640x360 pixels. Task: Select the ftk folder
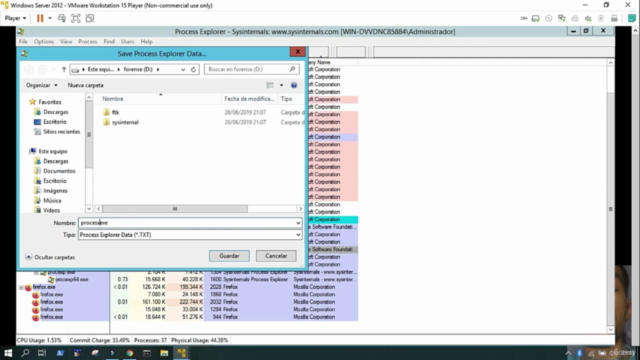(x=116, y=112)
